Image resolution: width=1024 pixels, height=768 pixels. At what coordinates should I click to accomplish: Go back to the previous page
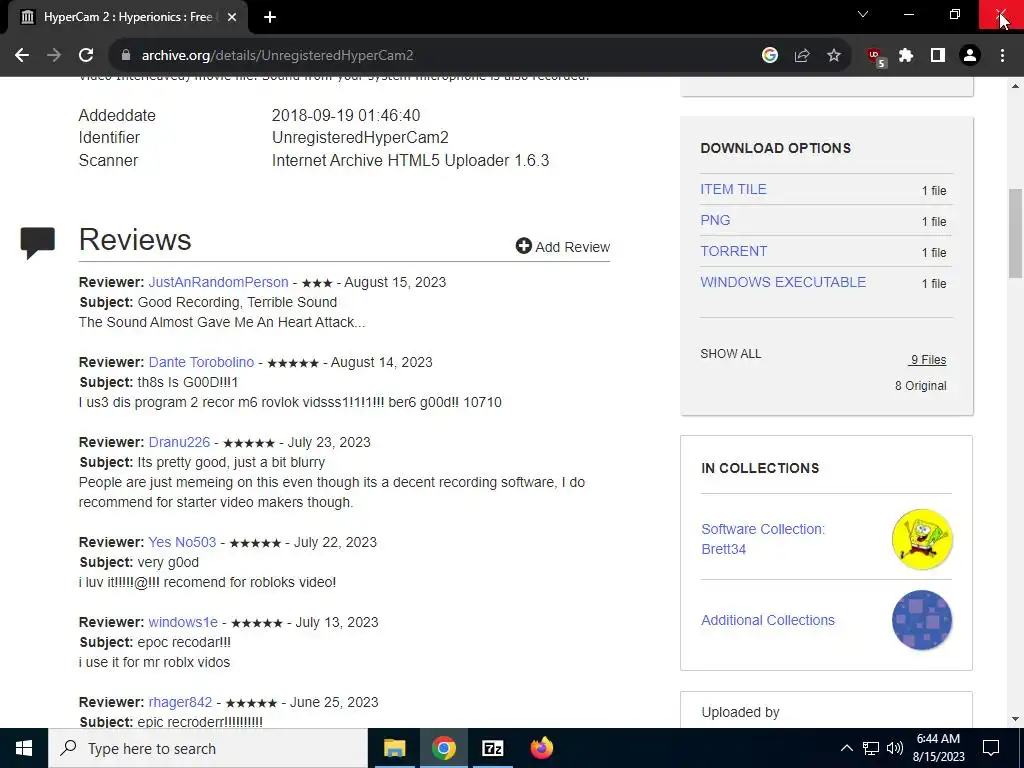click(x=22, y=56)
